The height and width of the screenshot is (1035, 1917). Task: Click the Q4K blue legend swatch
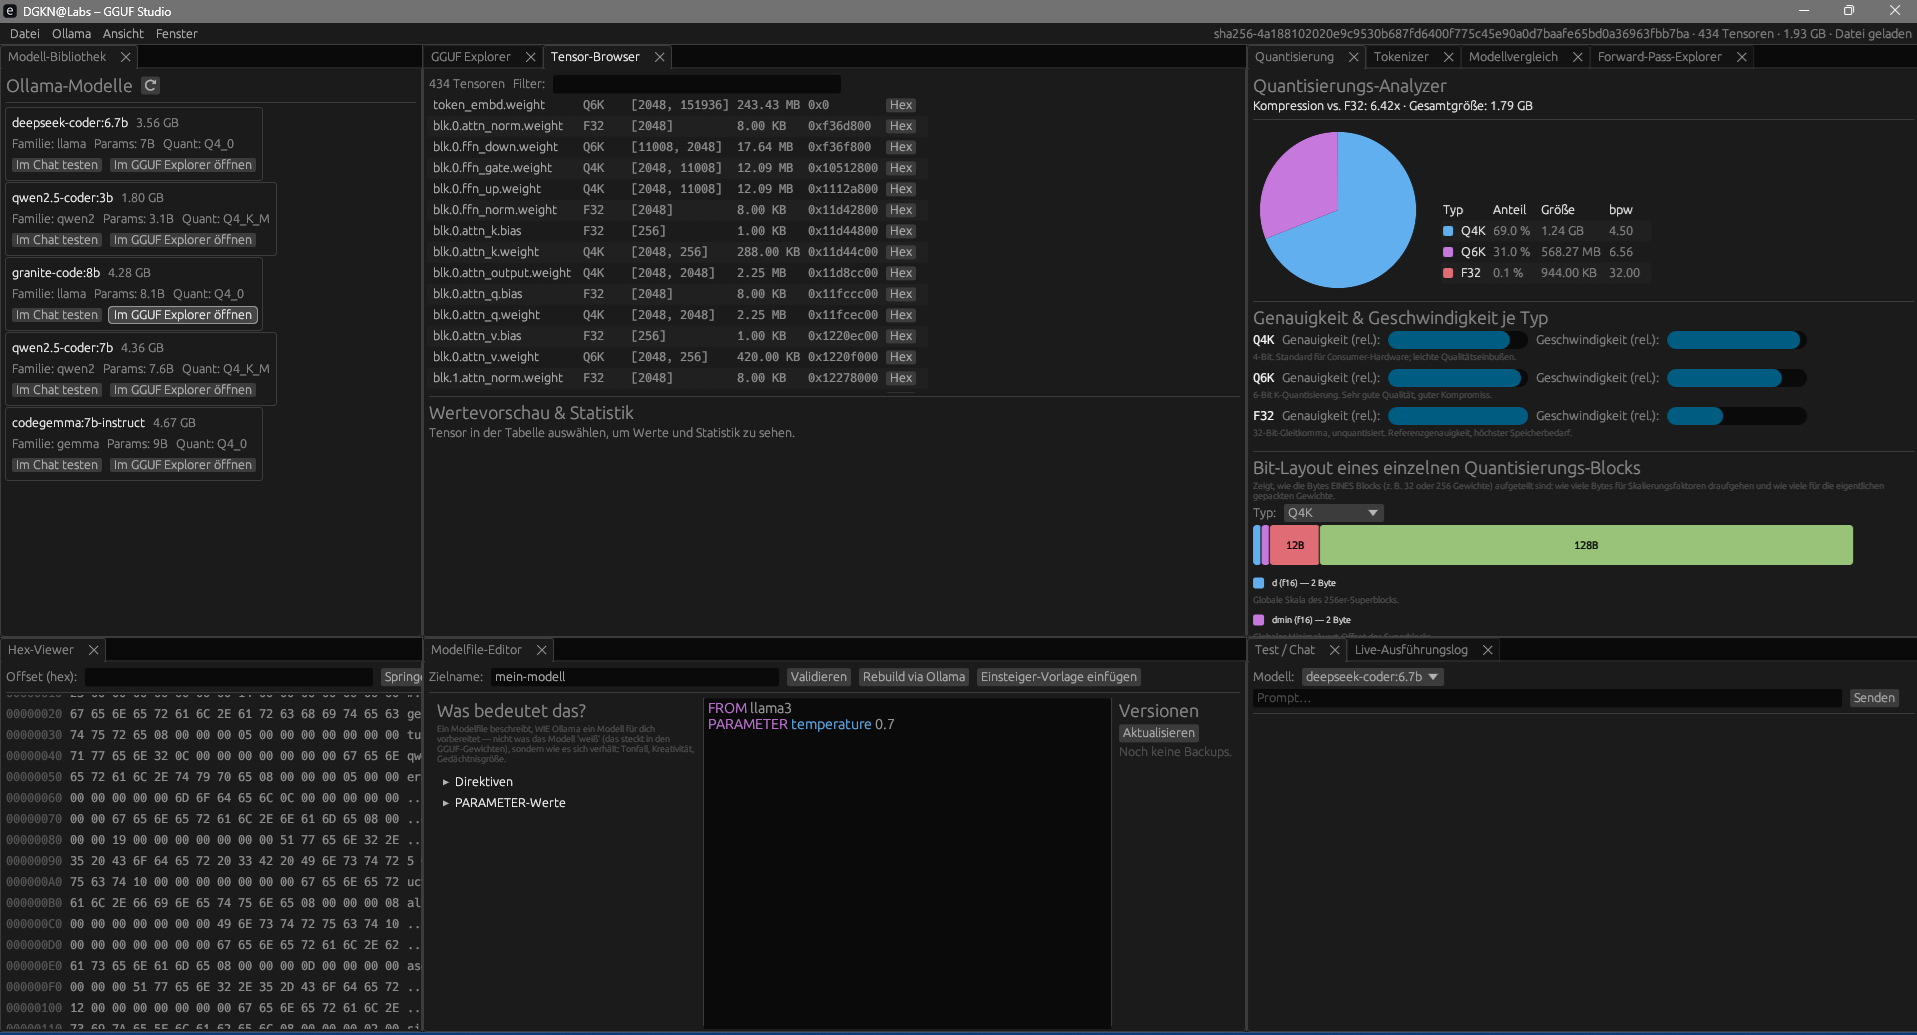(1448, 231)
